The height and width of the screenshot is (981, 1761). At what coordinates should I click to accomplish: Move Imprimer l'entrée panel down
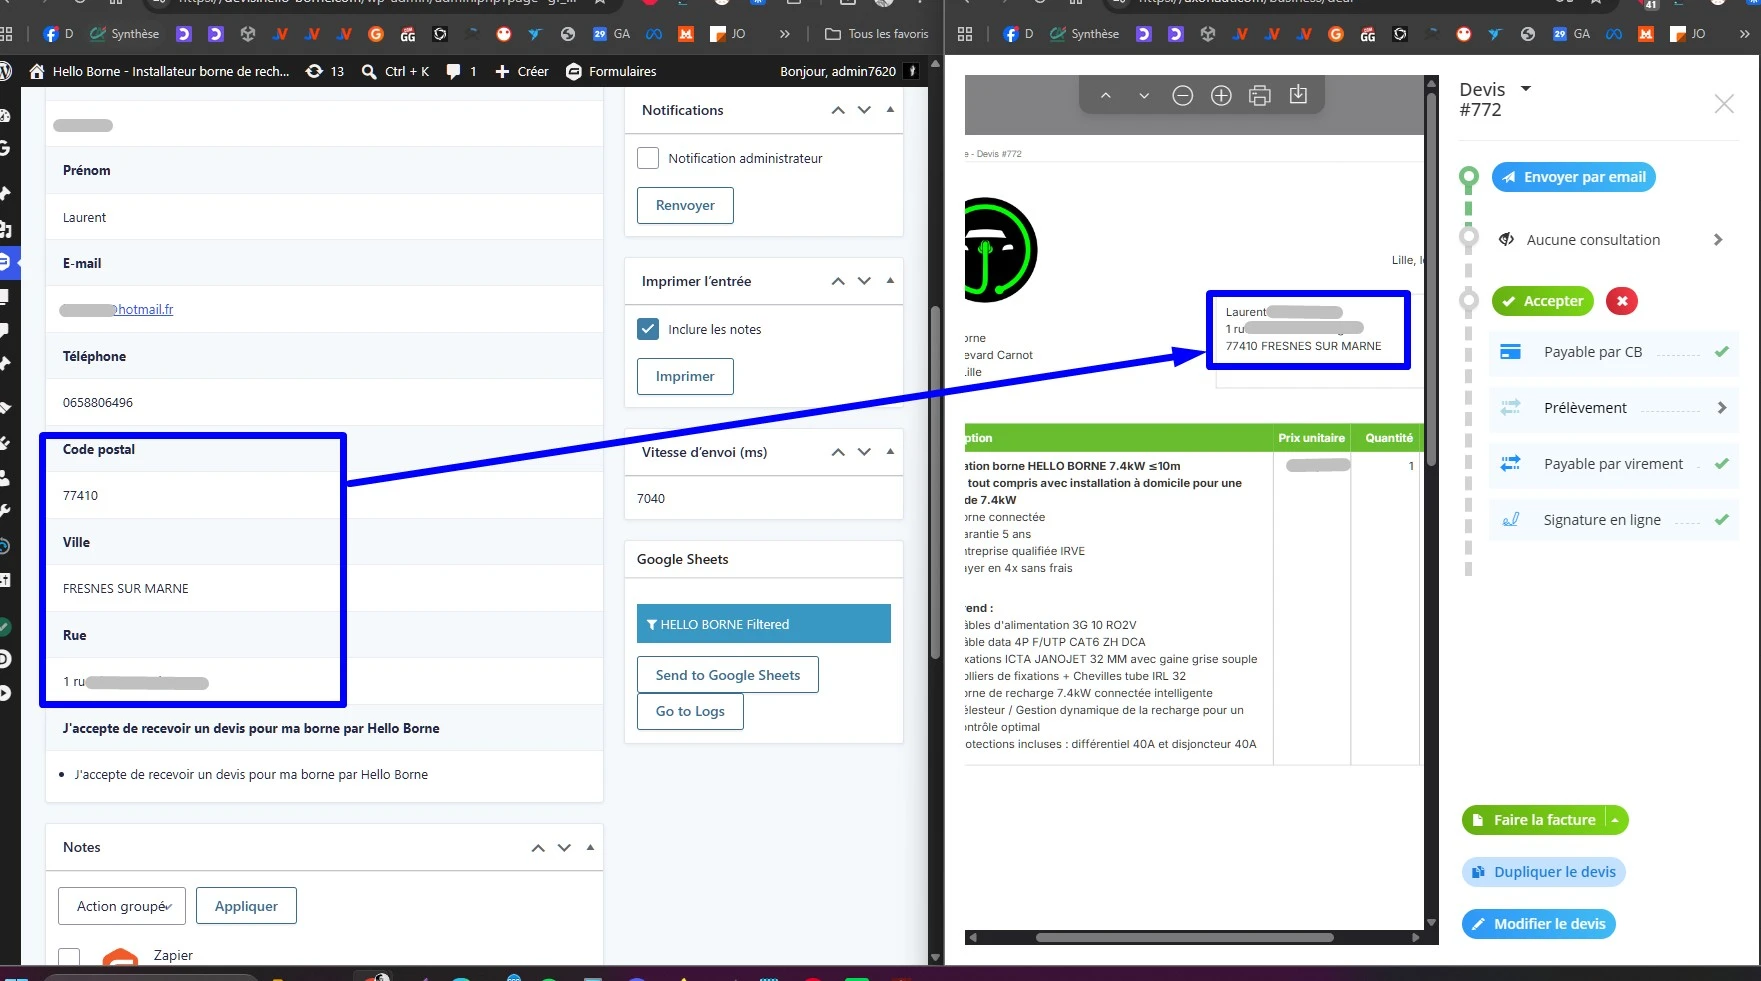[x=864, y=281]
